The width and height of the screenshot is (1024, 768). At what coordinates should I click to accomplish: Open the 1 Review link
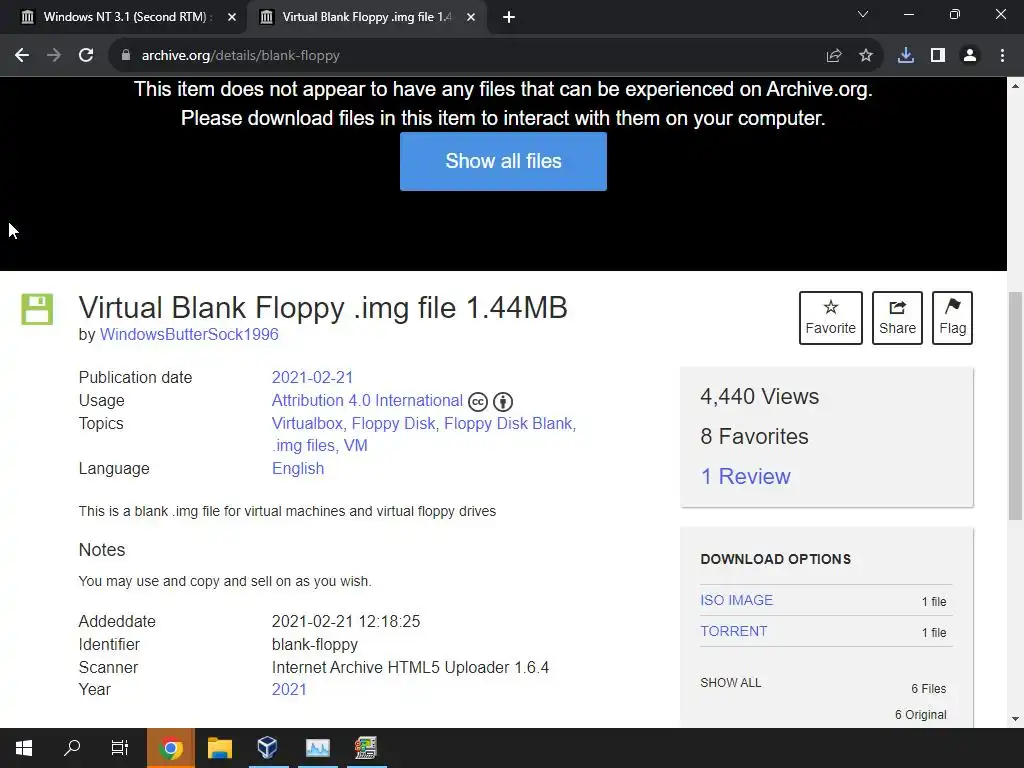[745, 476]
